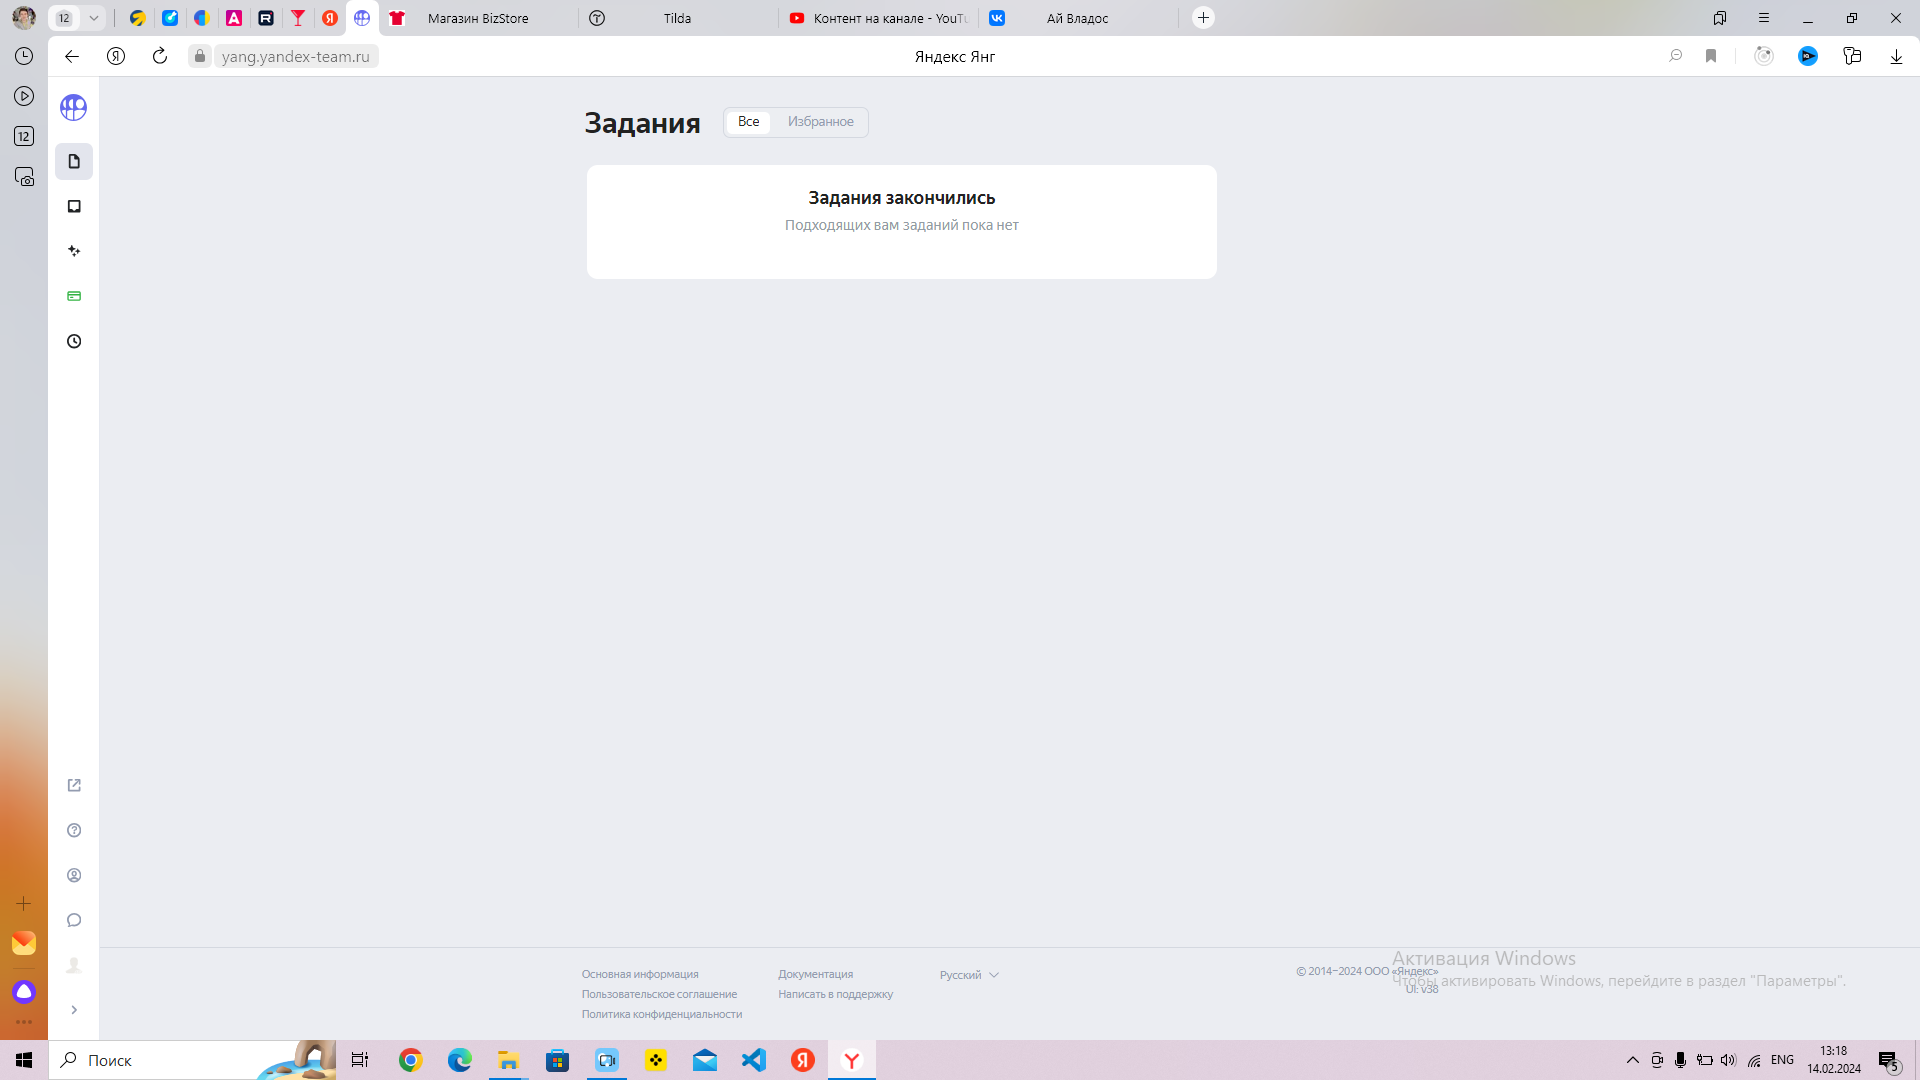1920x1080 pixels.
Task: Open the Написать в поддержку link
Action: pos(835,994)
